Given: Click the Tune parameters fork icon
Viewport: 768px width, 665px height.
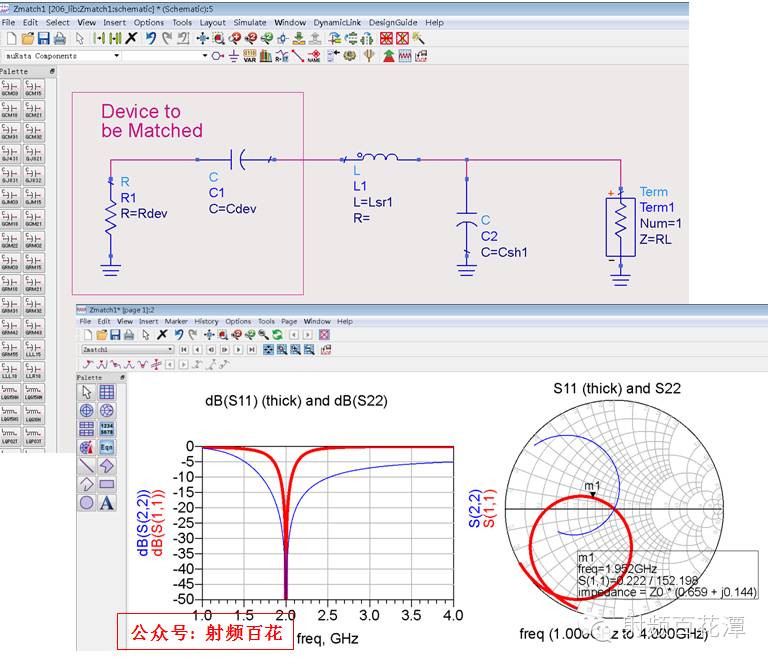Looking at the screenshot, I should click(x=369, y=56).
